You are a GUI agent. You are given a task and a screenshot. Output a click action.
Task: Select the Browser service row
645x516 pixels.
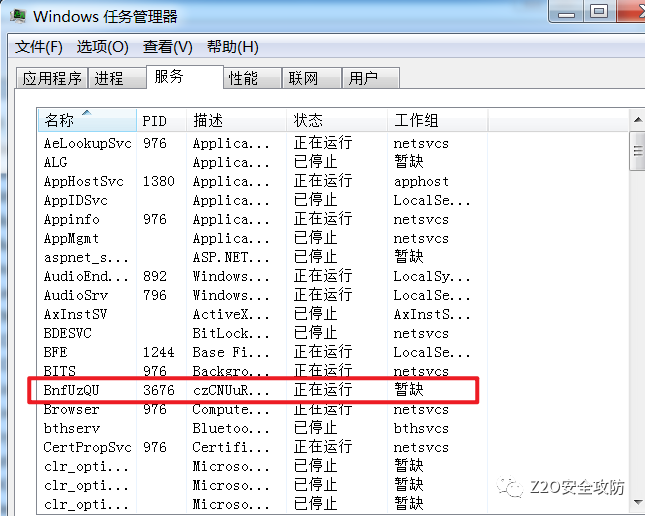pyautogui.click(x=262, y=409)
